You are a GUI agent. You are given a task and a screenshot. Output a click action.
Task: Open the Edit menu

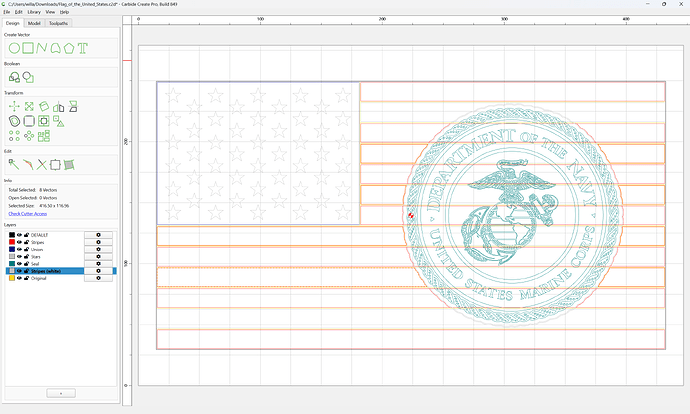tap(18, 12)
